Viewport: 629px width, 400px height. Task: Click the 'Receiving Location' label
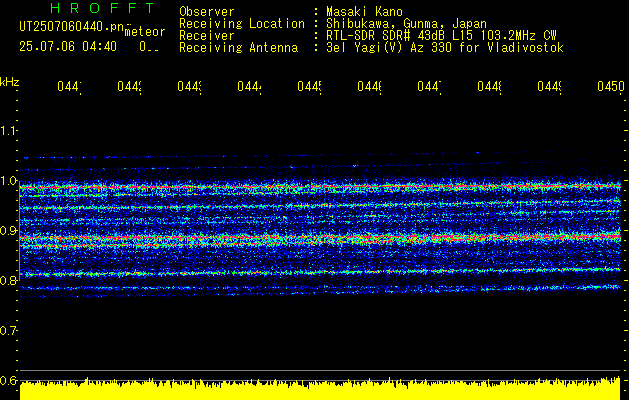(x=242, y=24)
